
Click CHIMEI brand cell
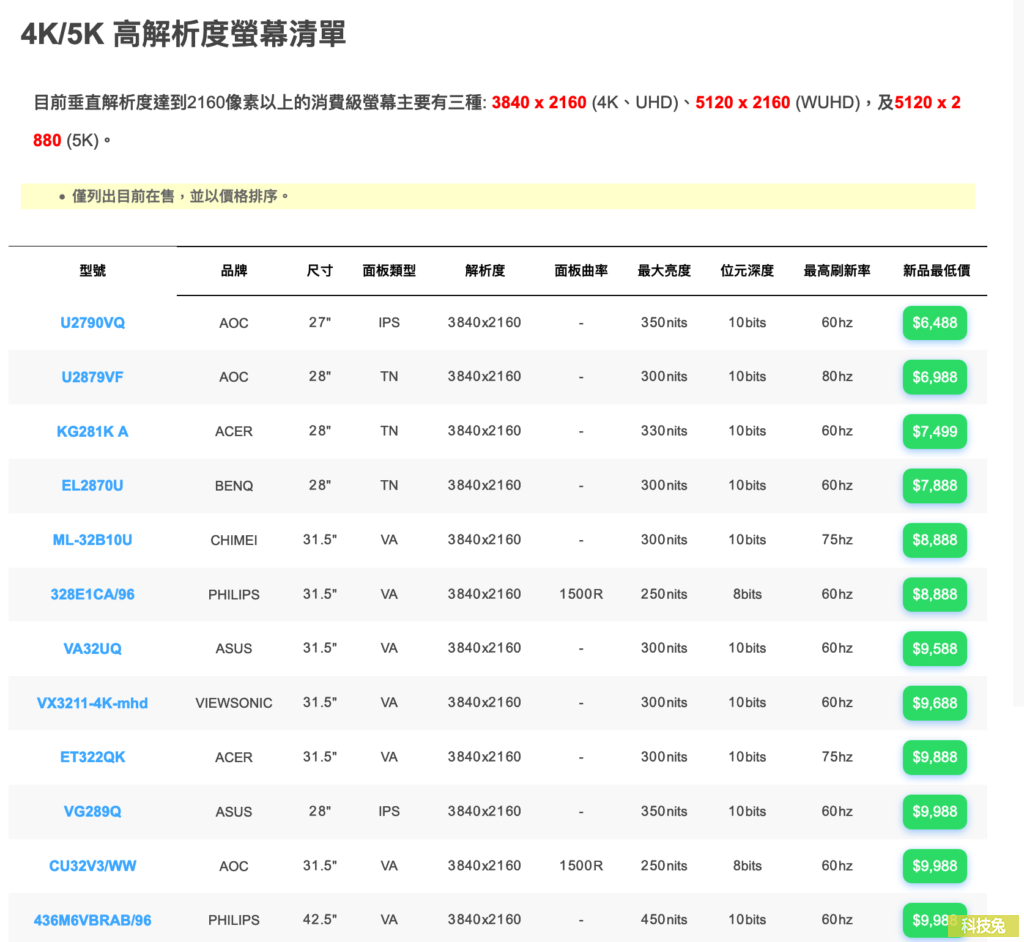click(x=234, y=540)
